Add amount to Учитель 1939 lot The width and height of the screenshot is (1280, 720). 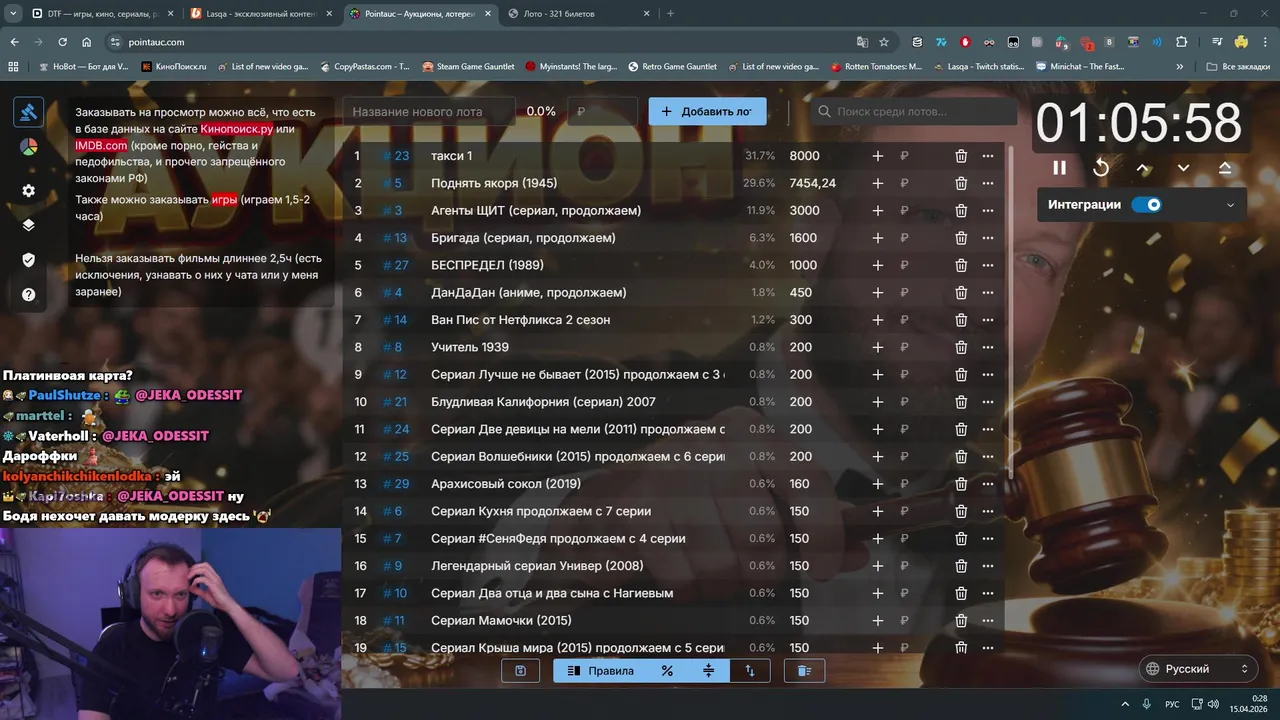878,347
